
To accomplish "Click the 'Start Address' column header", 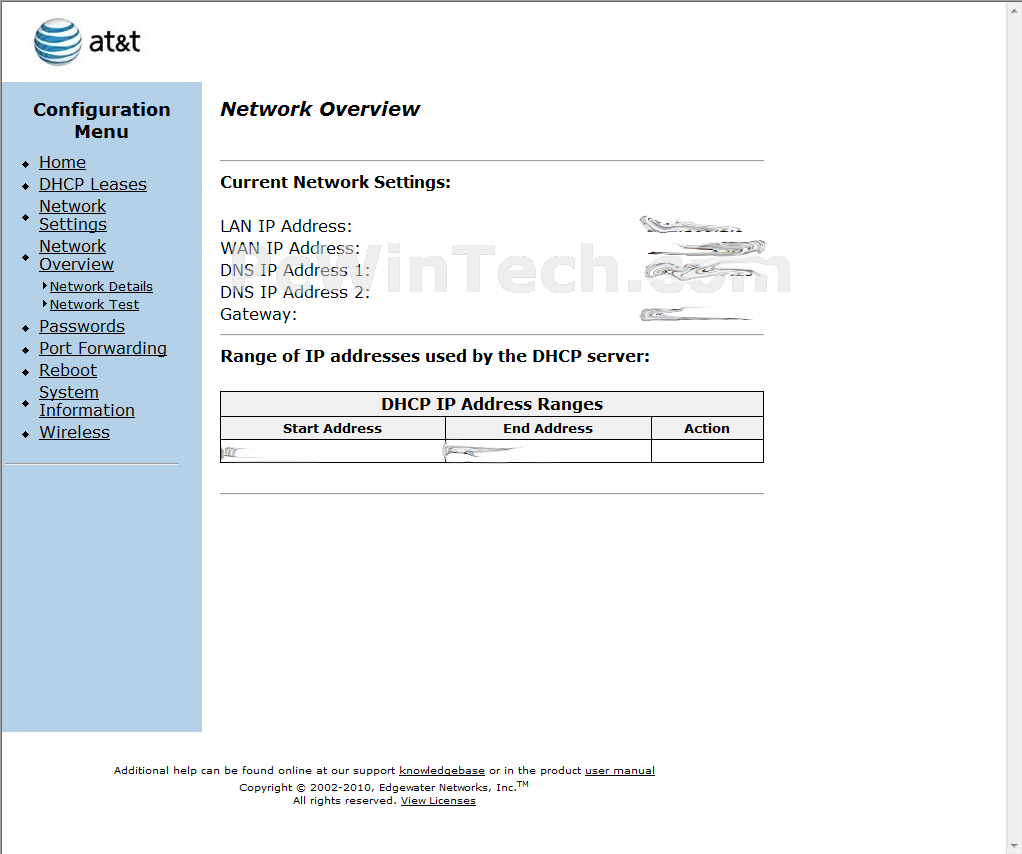I will point(332,428).
